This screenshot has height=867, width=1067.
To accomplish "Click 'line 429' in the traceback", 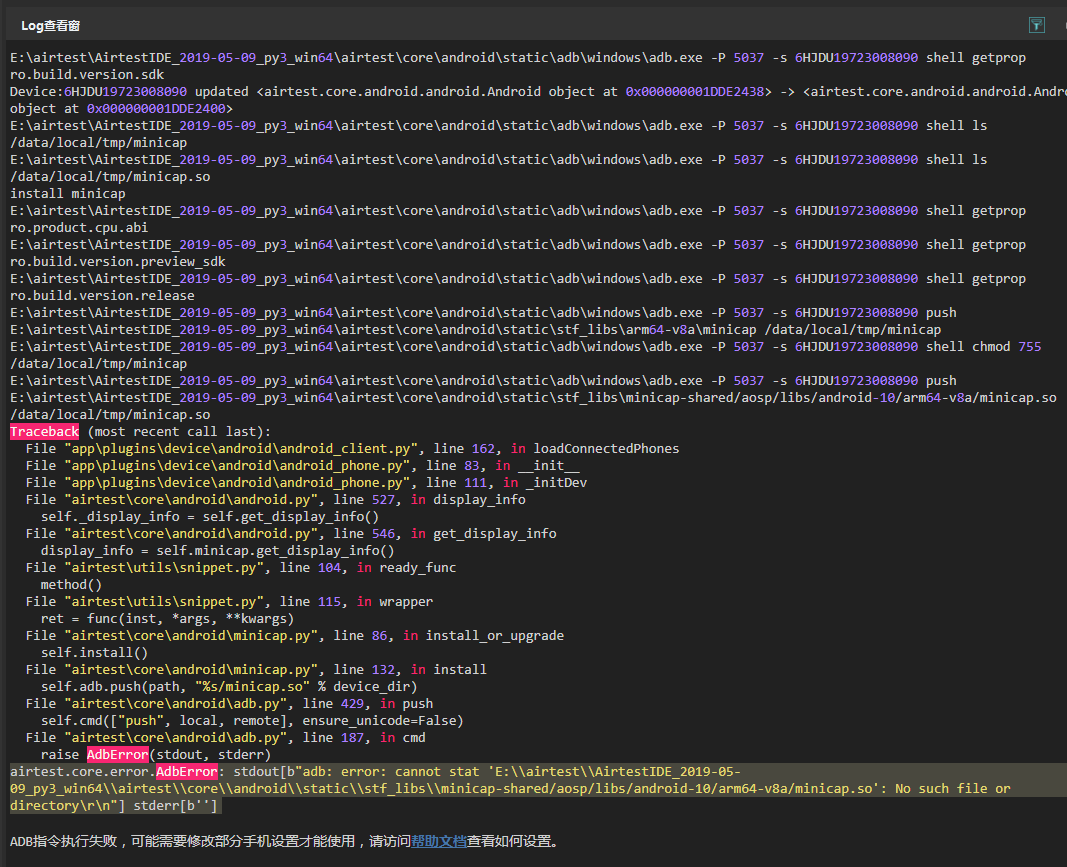I will [333, 704].
